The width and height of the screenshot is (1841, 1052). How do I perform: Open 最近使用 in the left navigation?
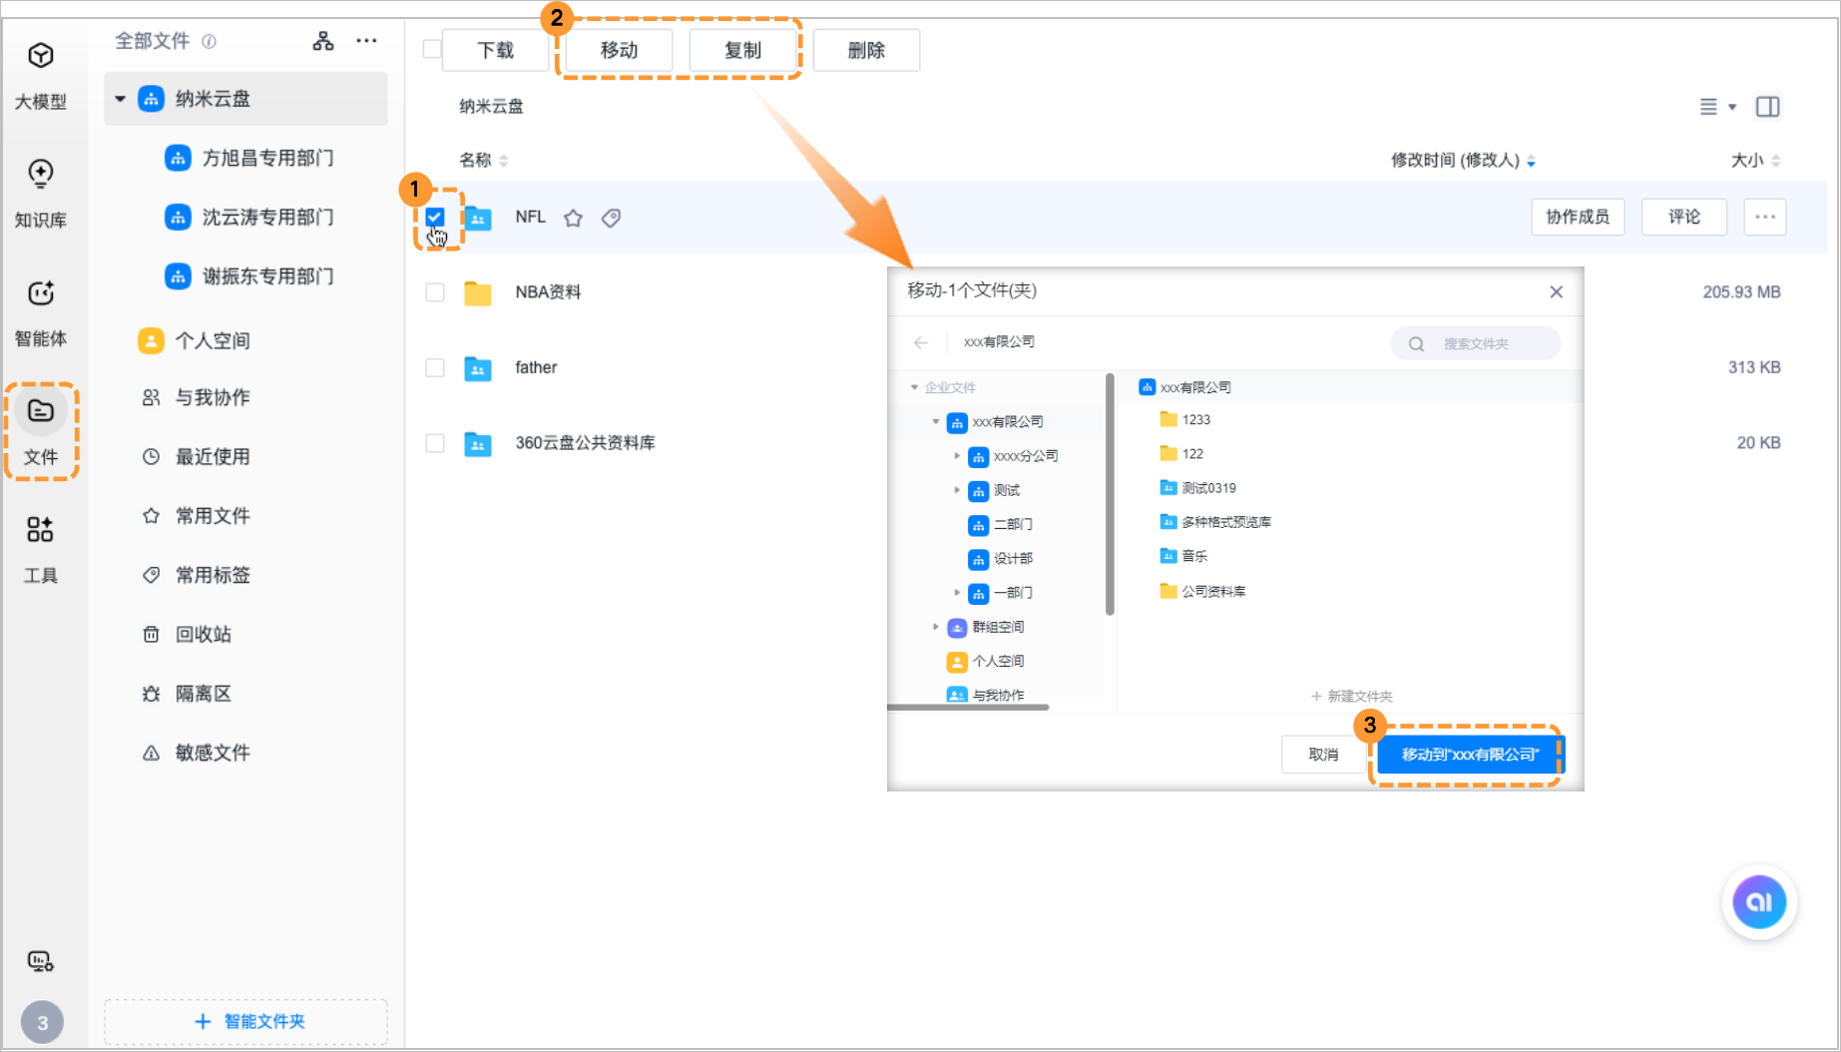click(x=212, y=456)
